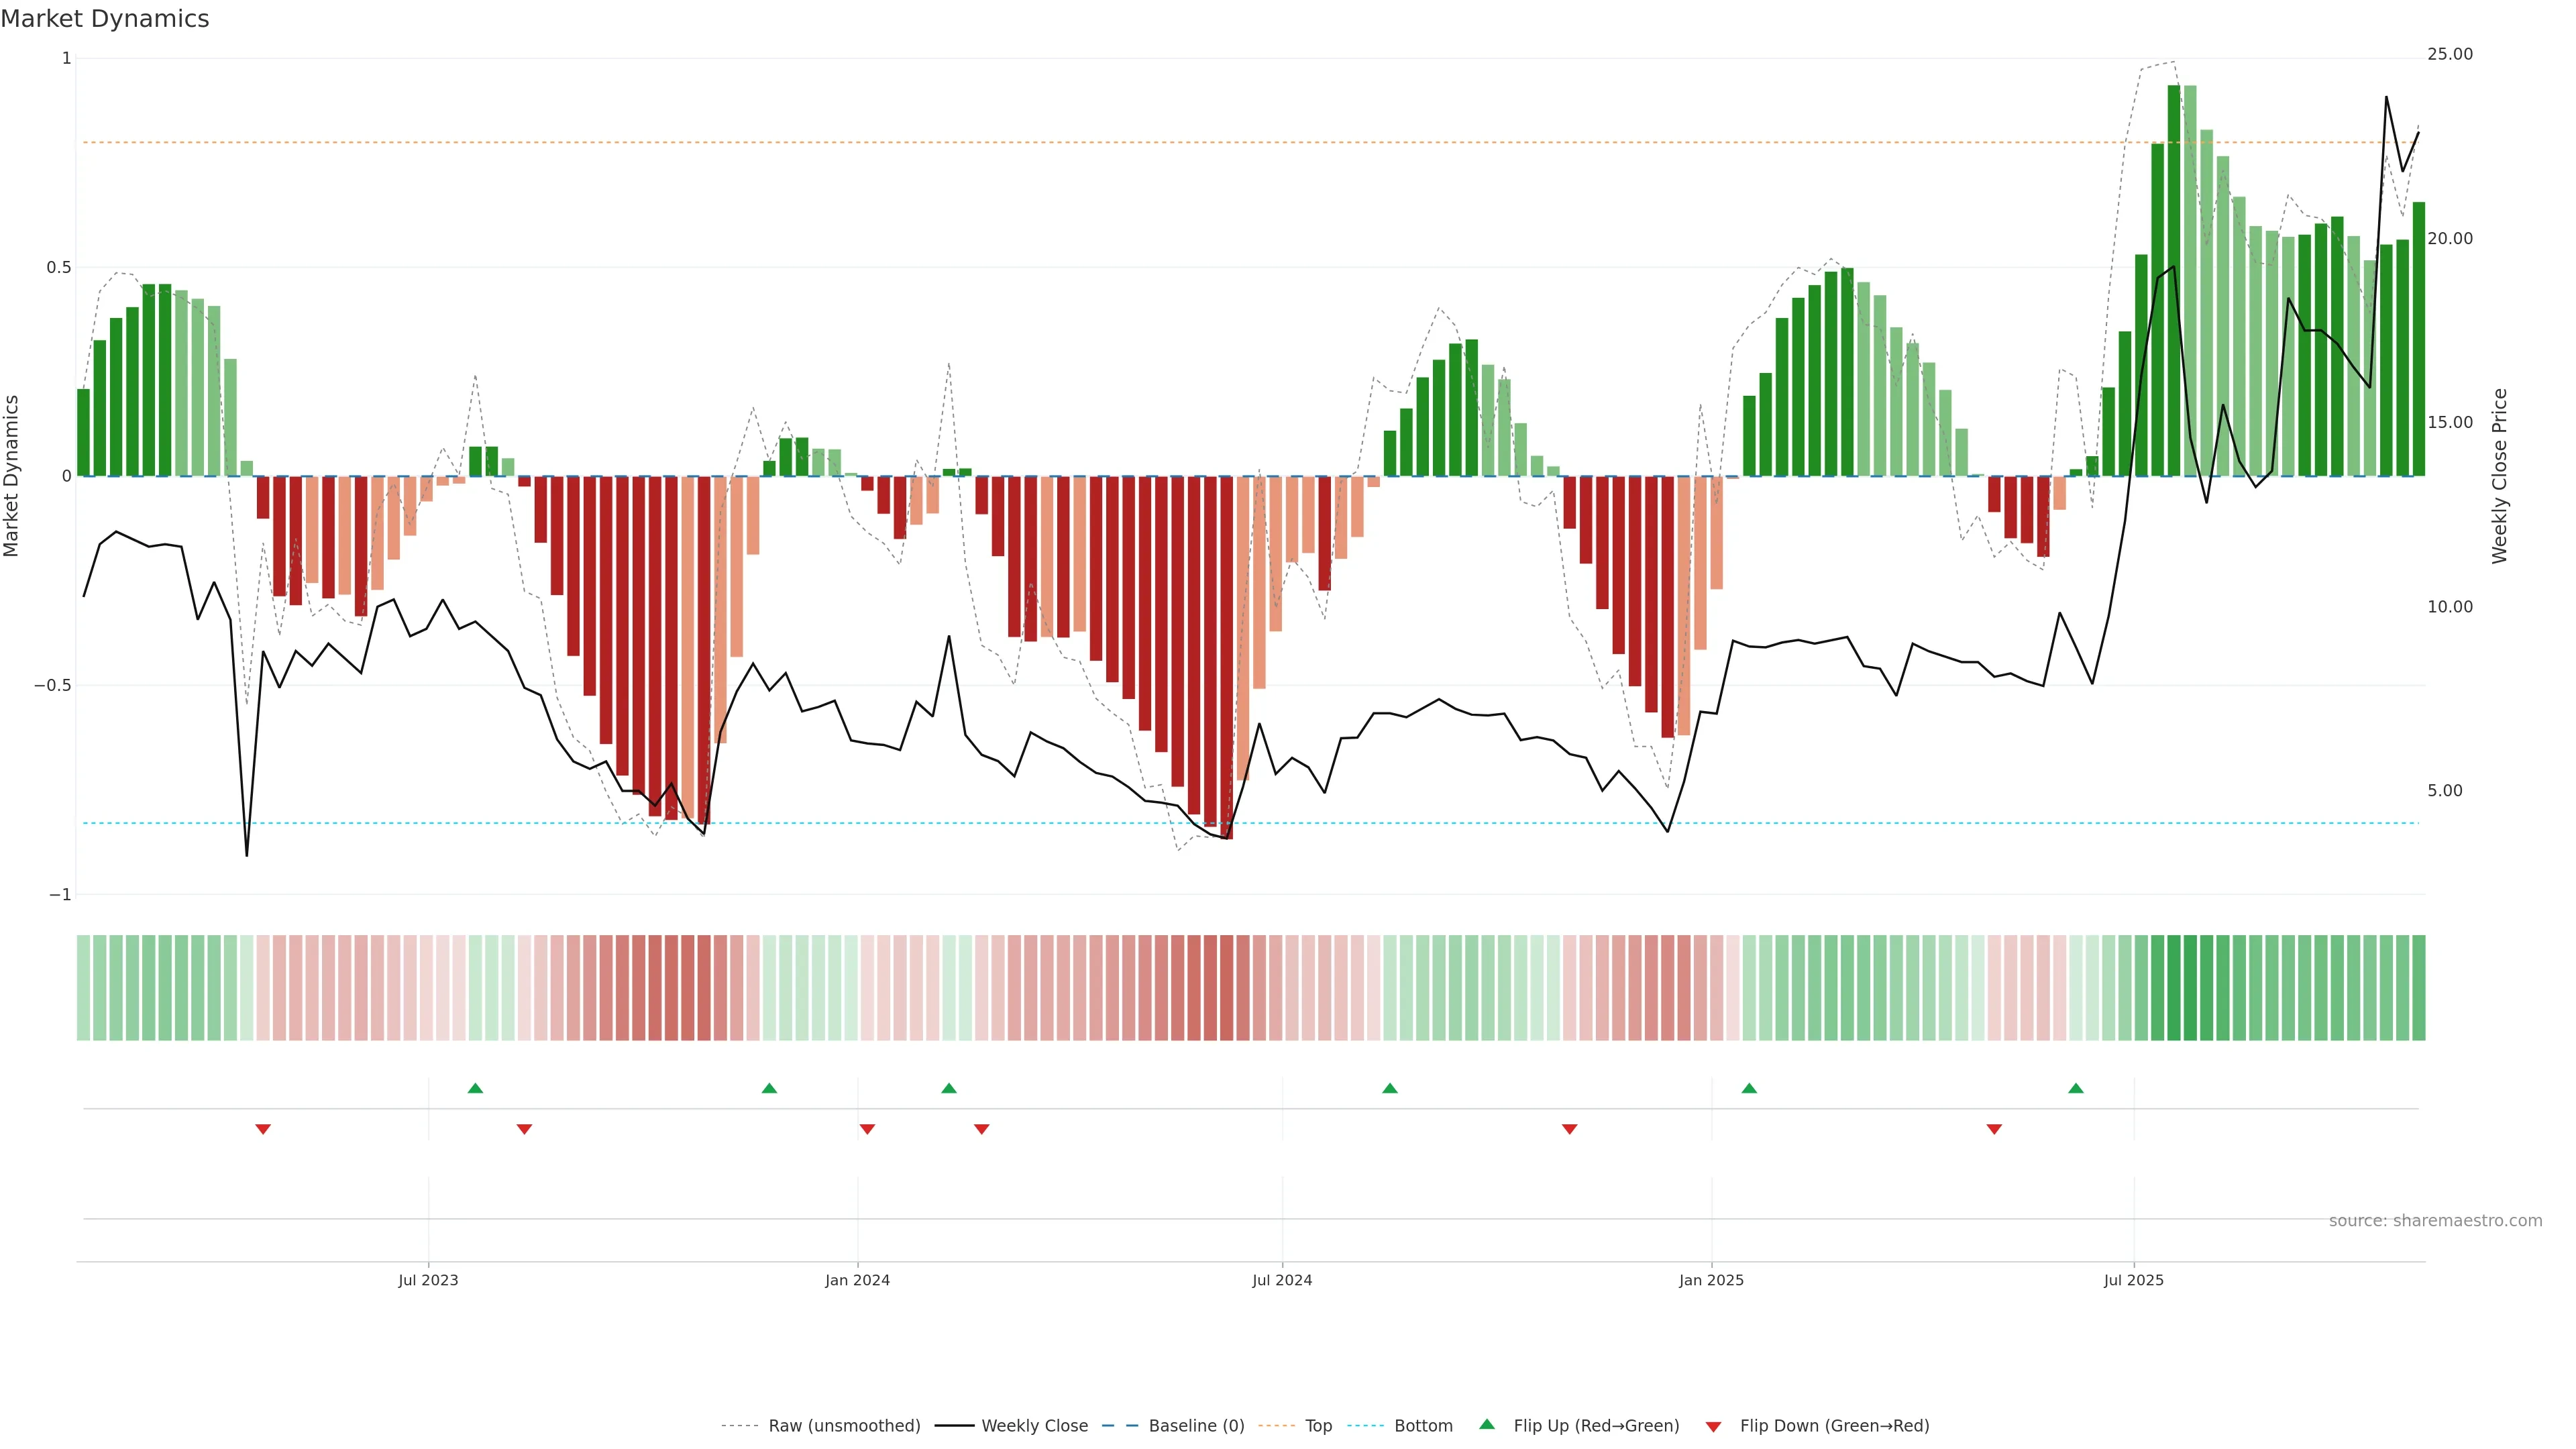
Task: Click the last green flip-up marker before Jul 2025
Action: 2076,1088
